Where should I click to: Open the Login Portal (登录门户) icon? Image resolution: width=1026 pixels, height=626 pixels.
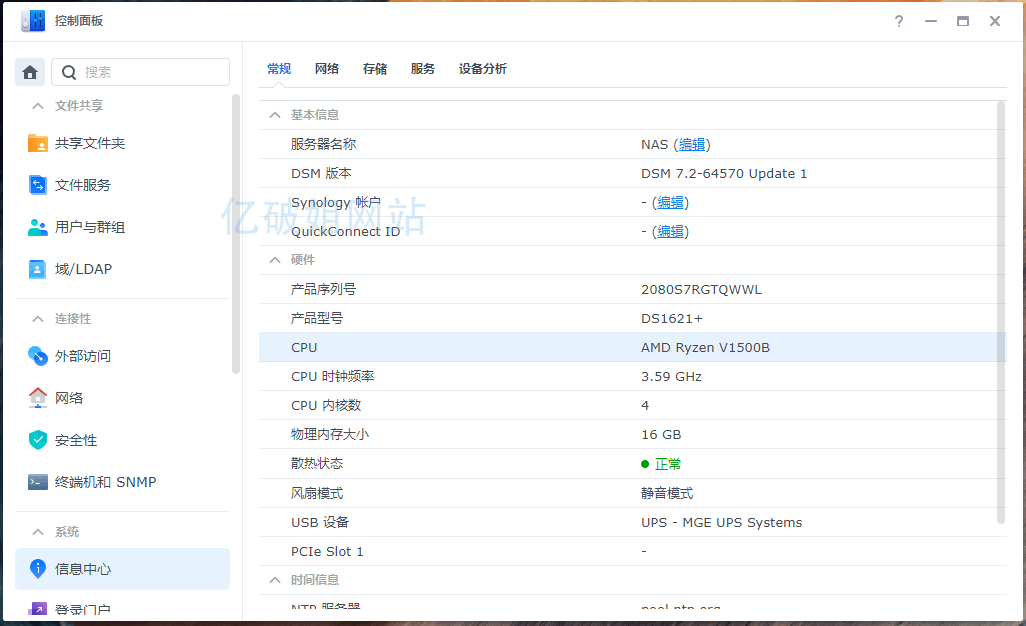(38, 608)
